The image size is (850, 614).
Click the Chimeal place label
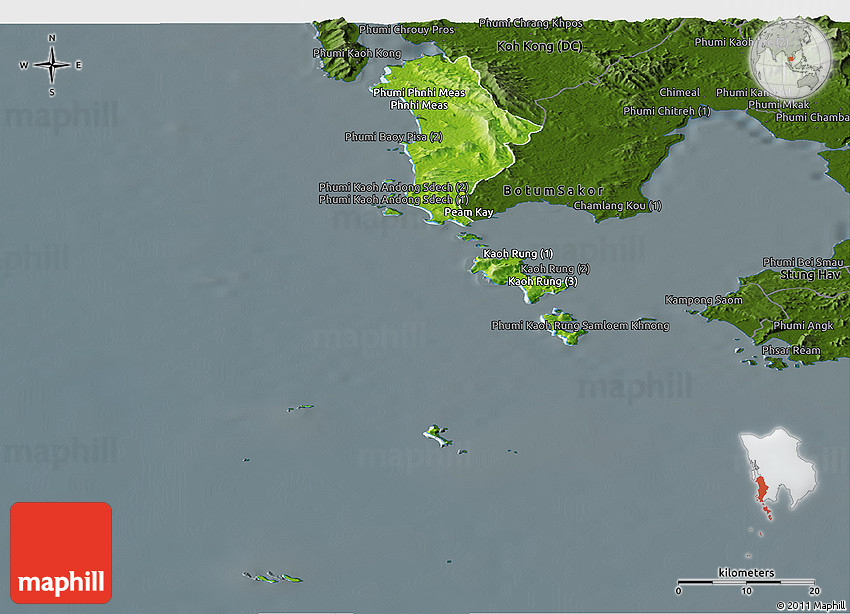point(679,93)
